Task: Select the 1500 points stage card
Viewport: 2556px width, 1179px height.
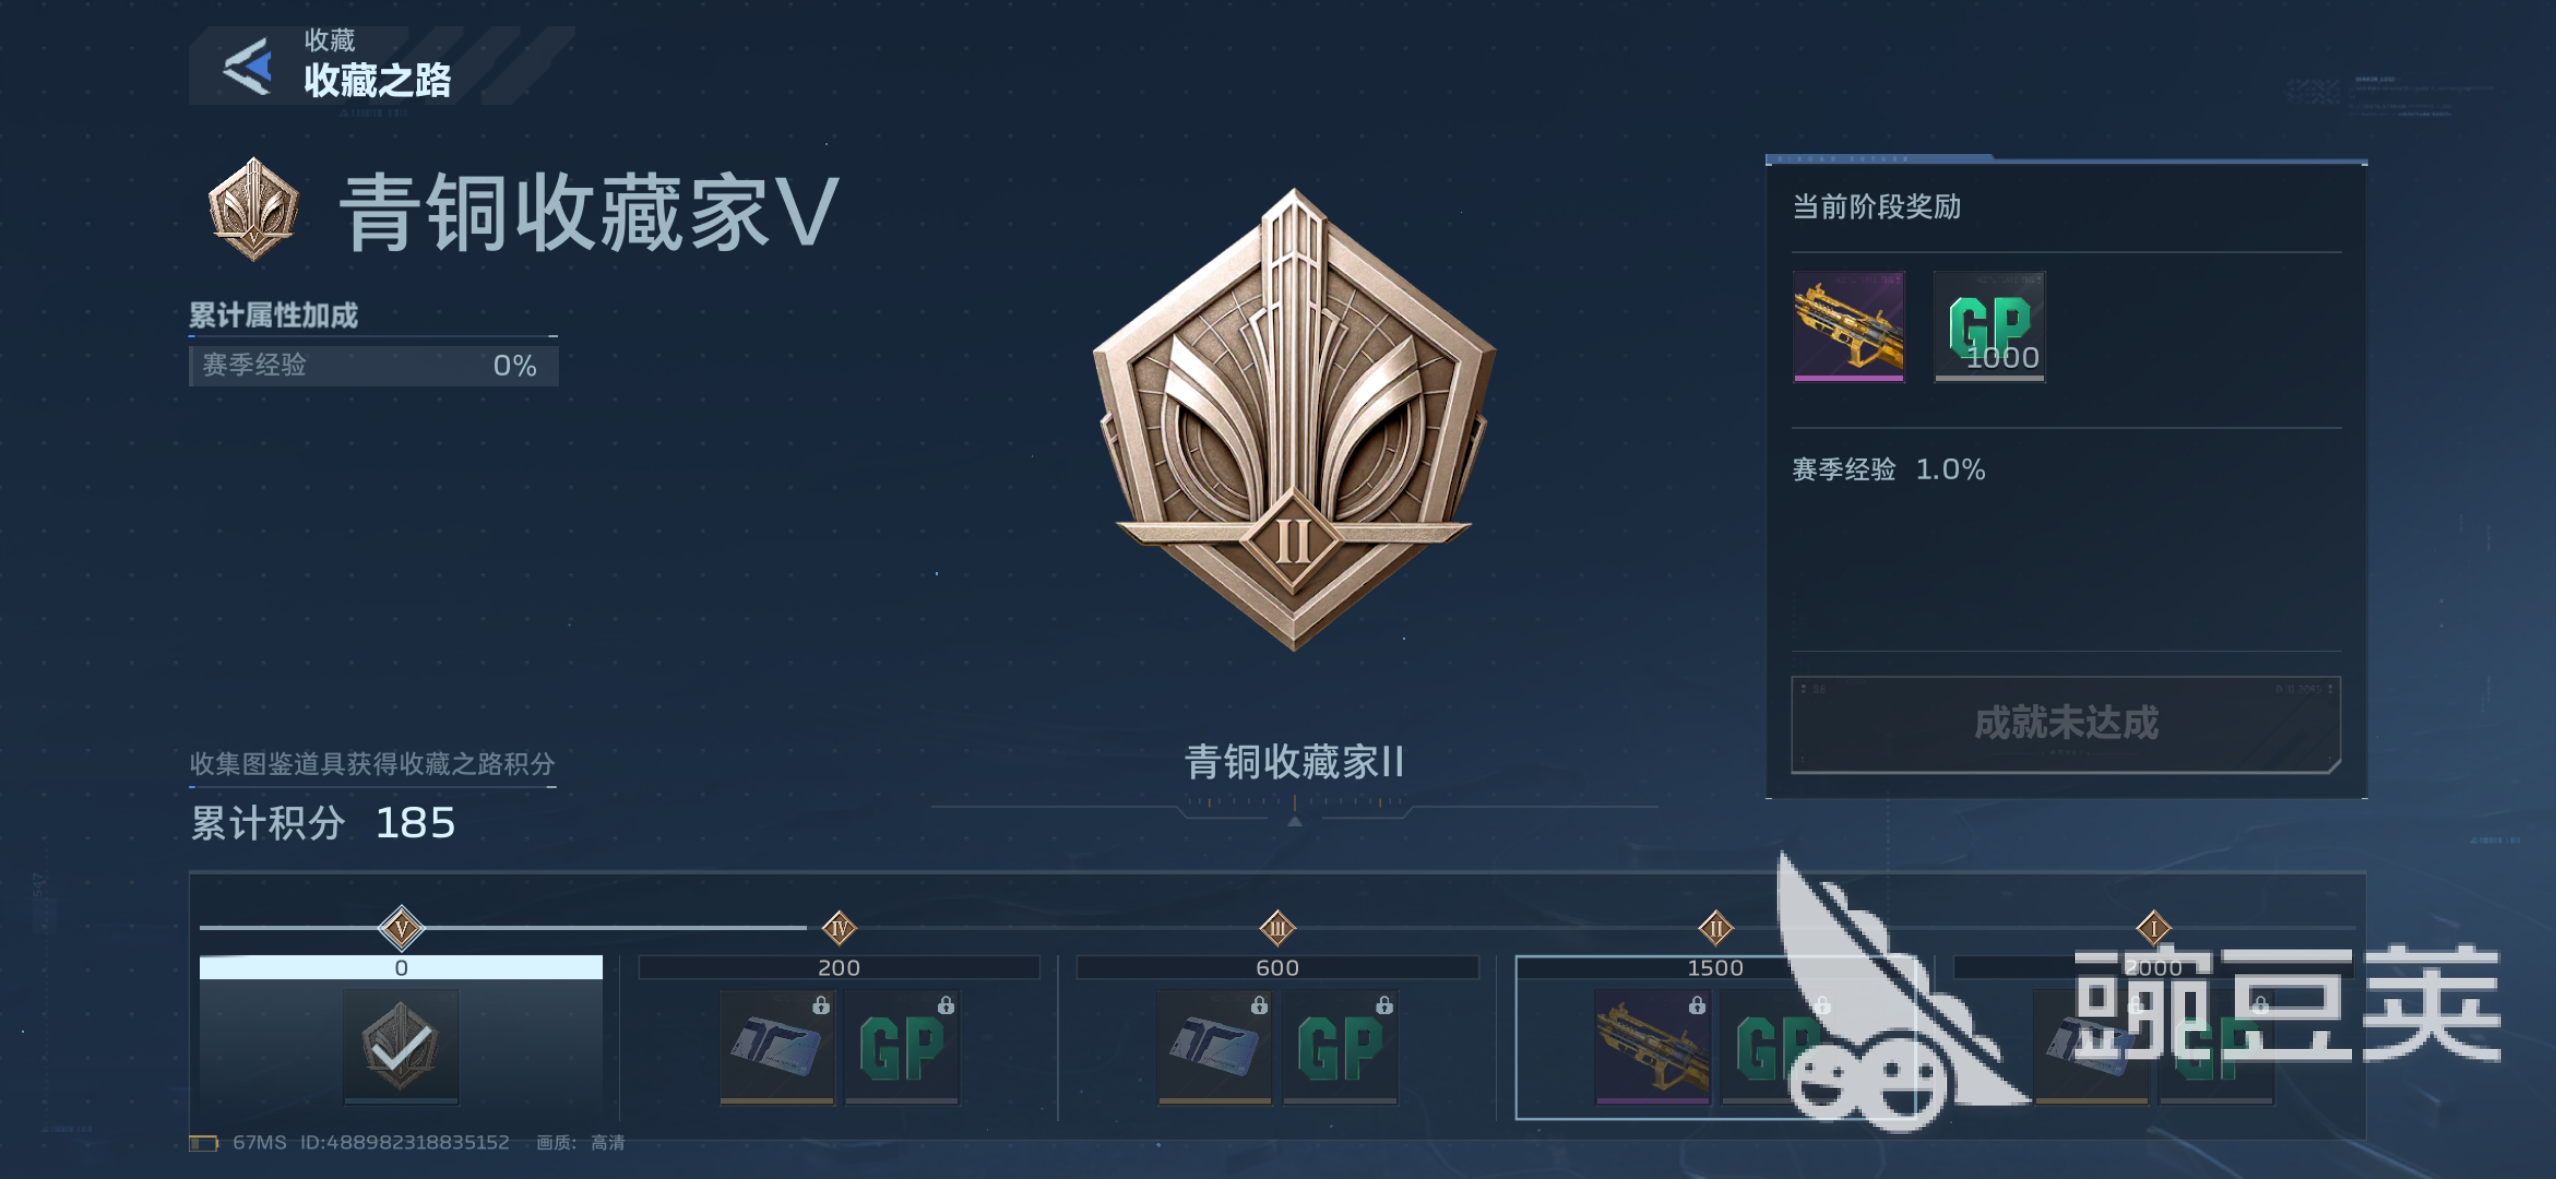Action: coord(1716,1037)
